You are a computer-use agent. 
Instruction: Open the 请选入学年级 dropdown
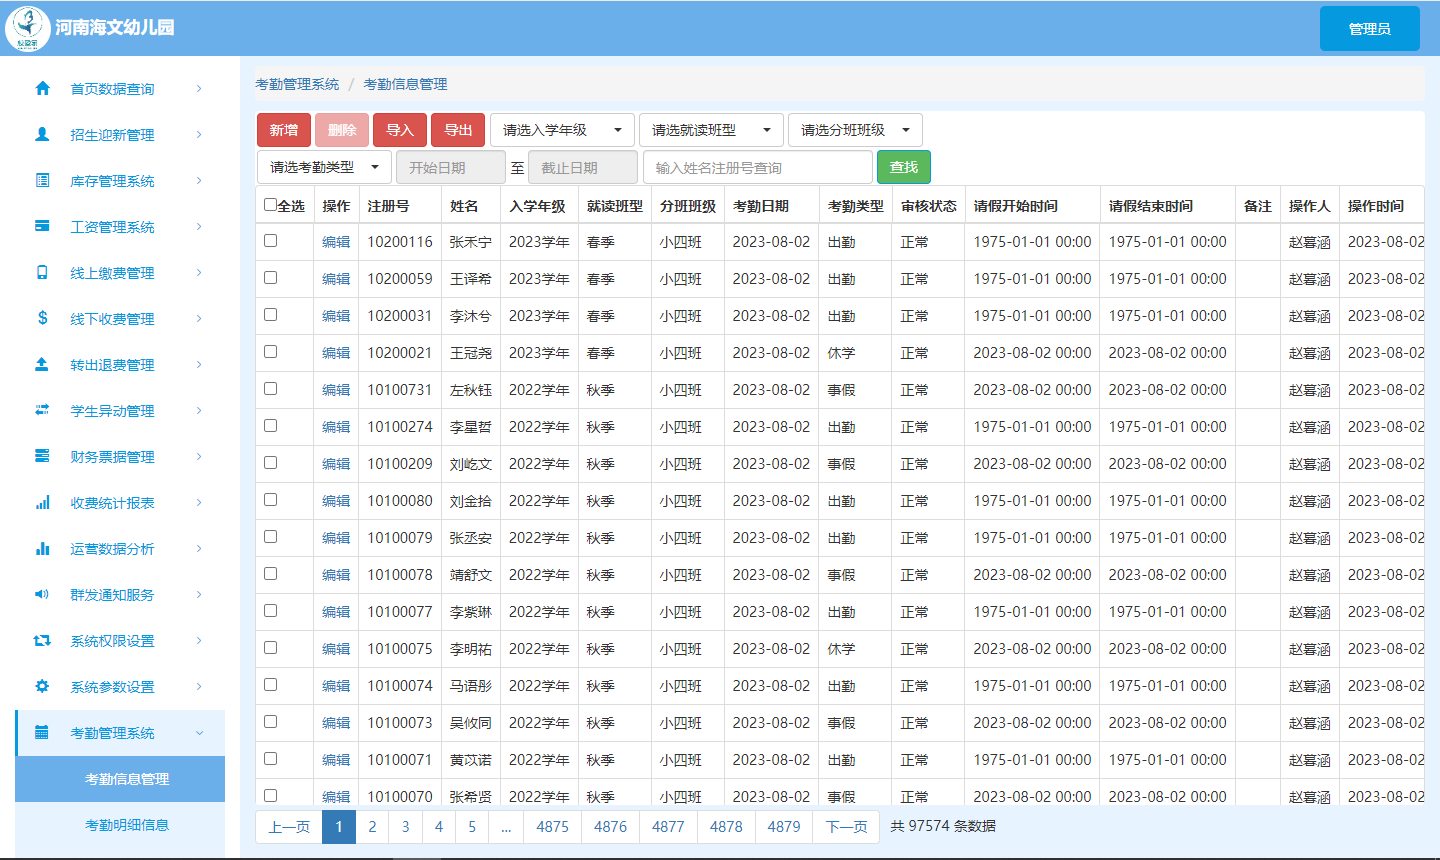(562, 130)
